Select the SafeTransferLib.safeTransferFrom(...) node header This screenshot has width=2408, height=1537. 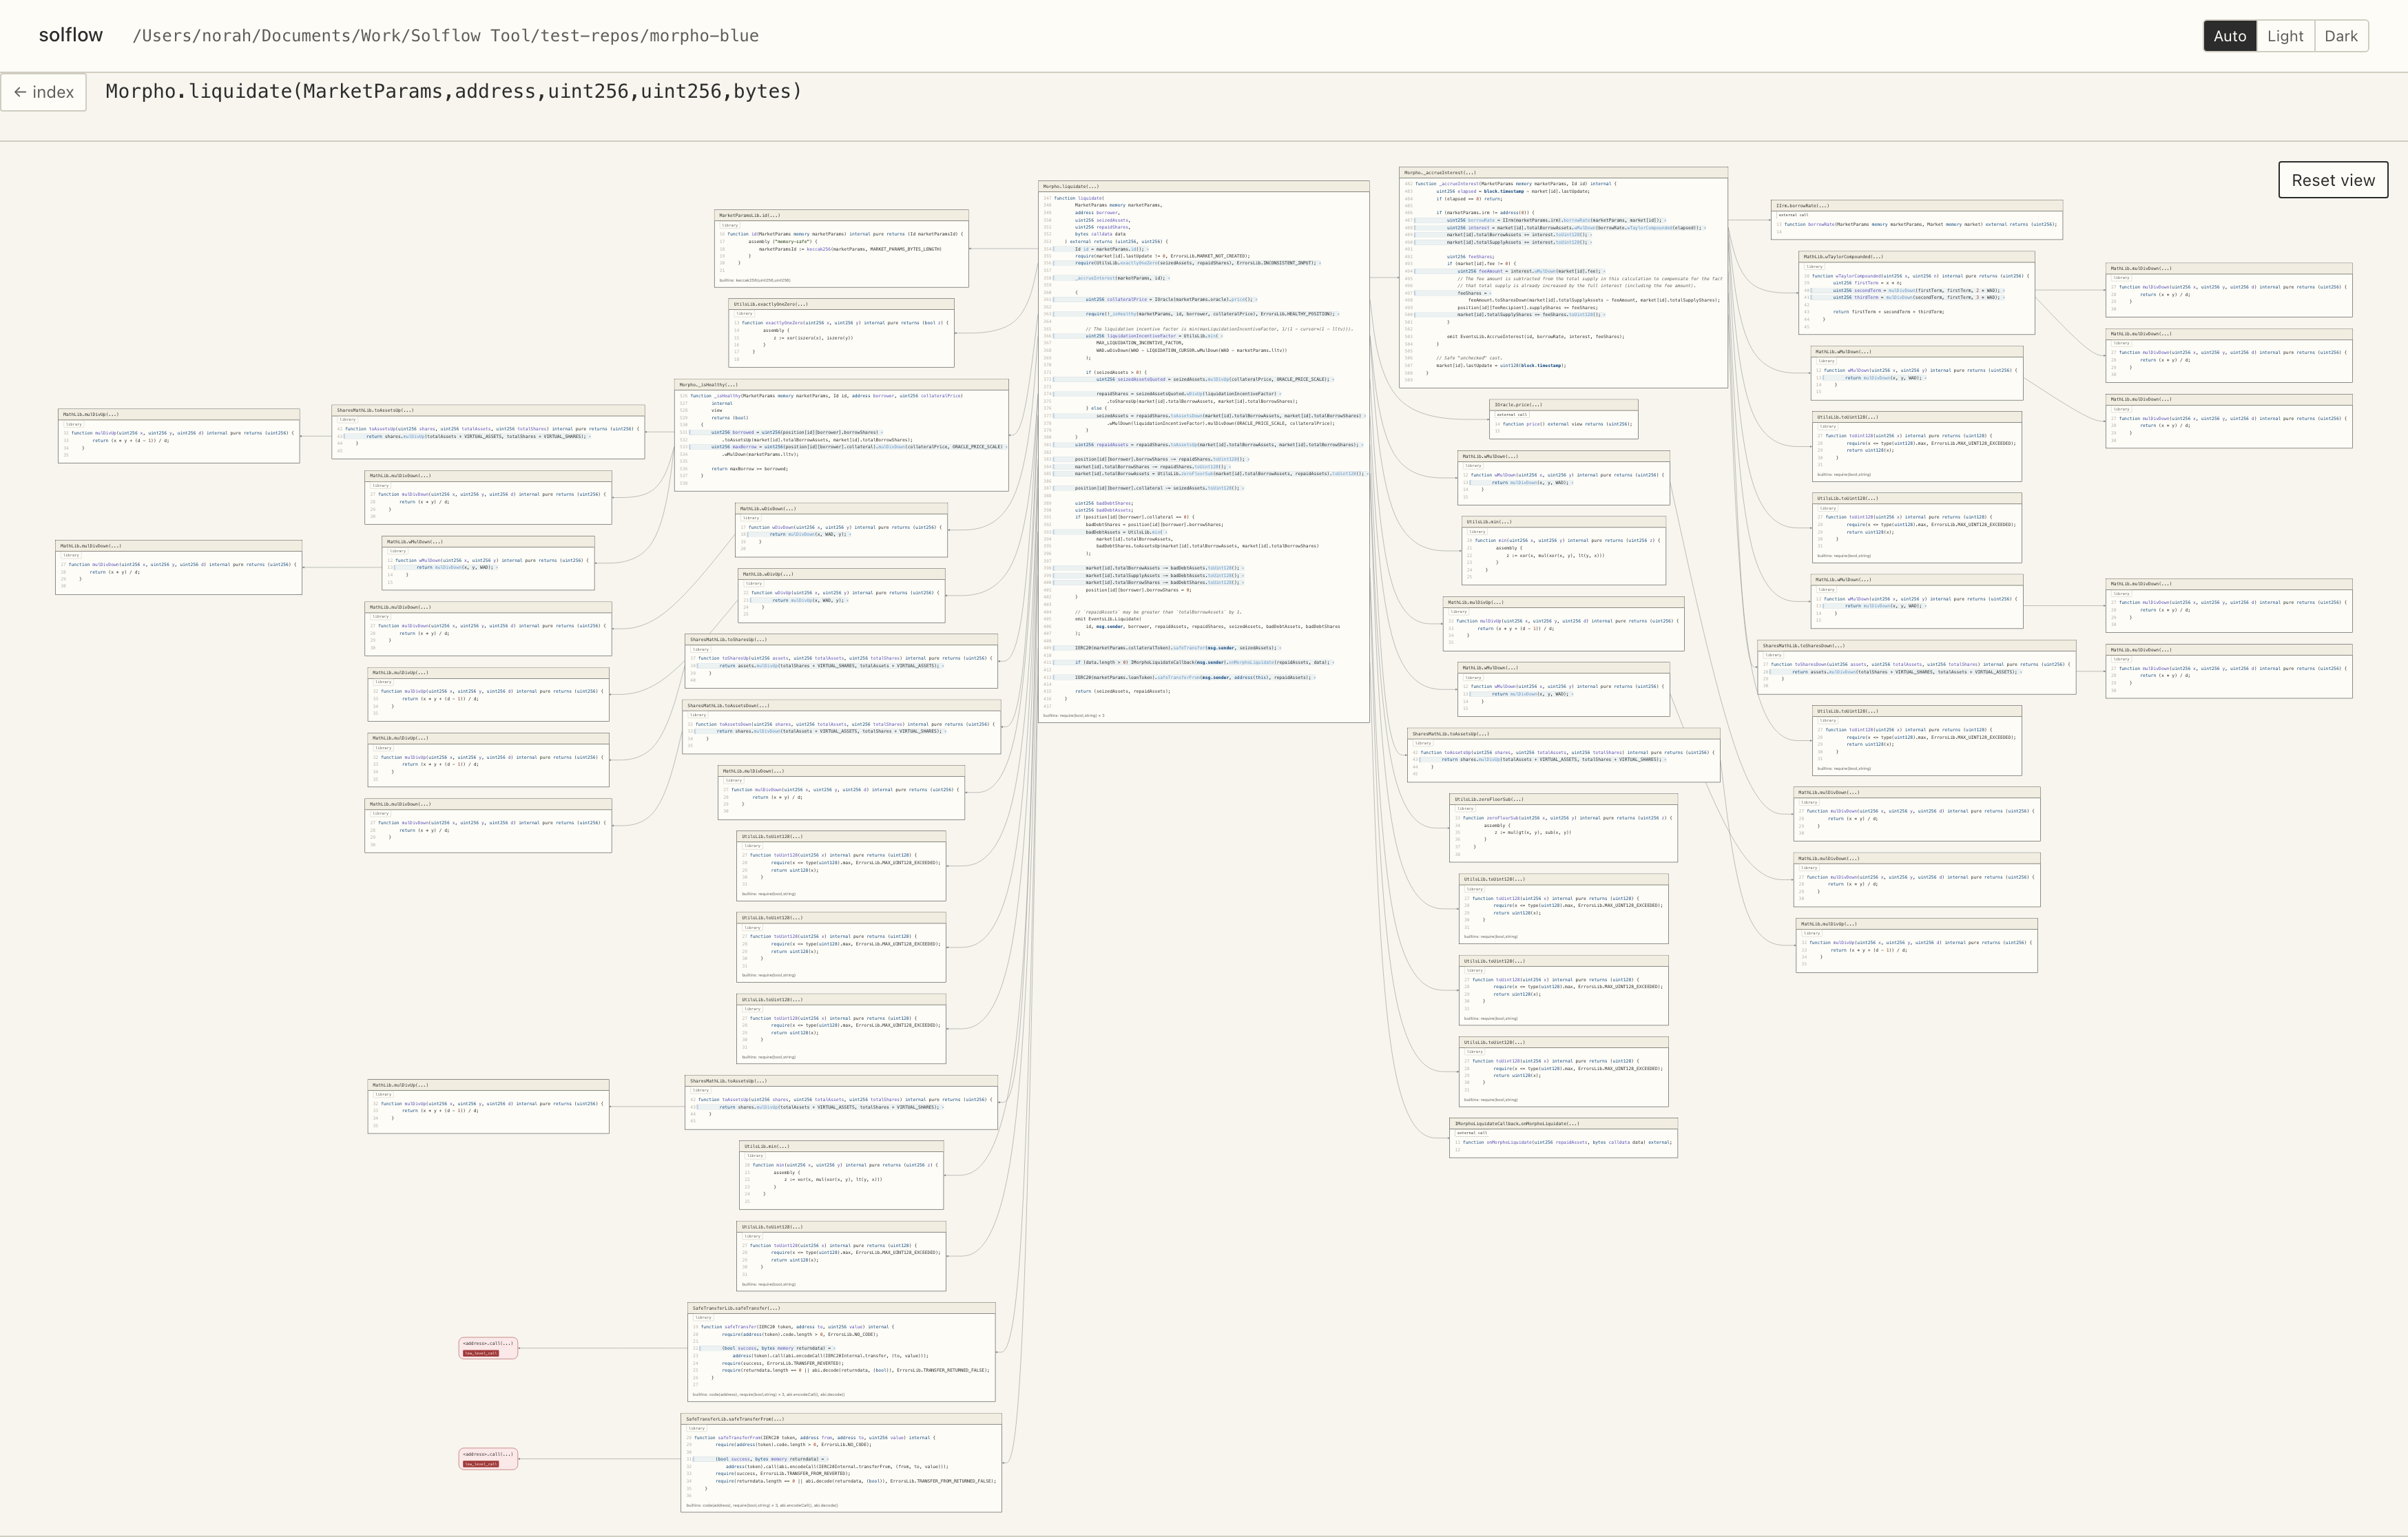click(x=841, y=1419)
